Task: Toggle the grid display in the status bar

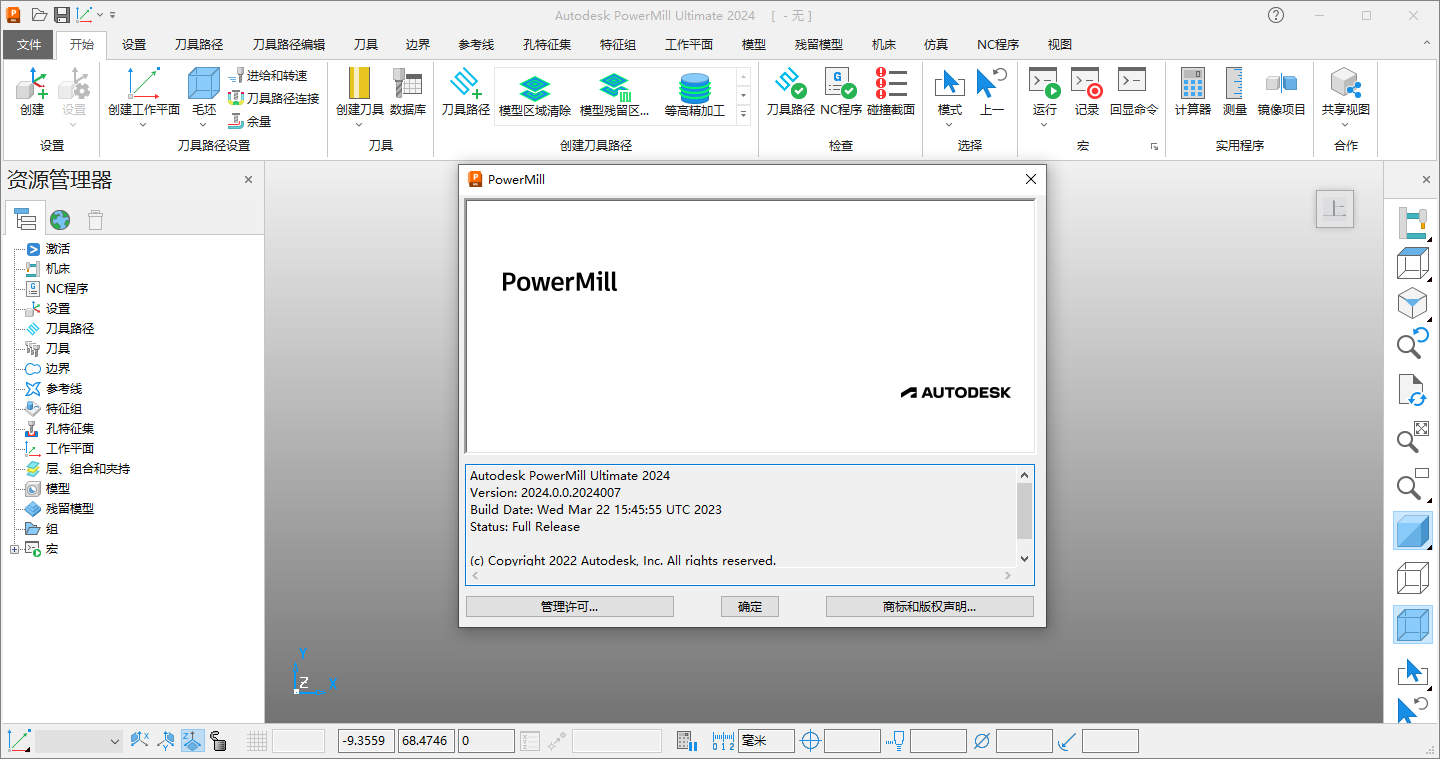Action: coord(258,741)
